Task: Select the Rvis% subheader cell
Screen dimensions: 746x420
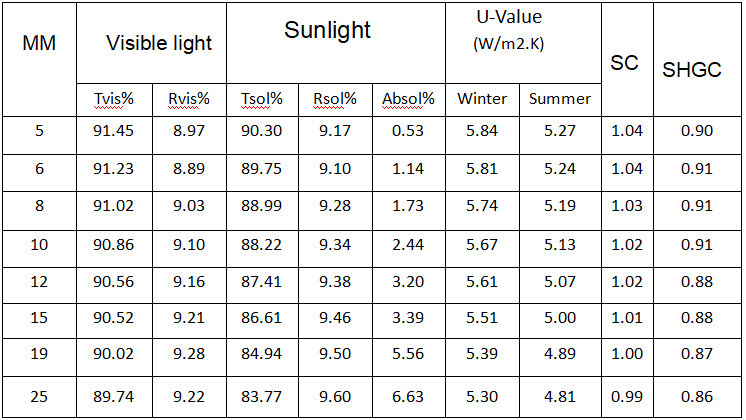Action: pos(189,100)
